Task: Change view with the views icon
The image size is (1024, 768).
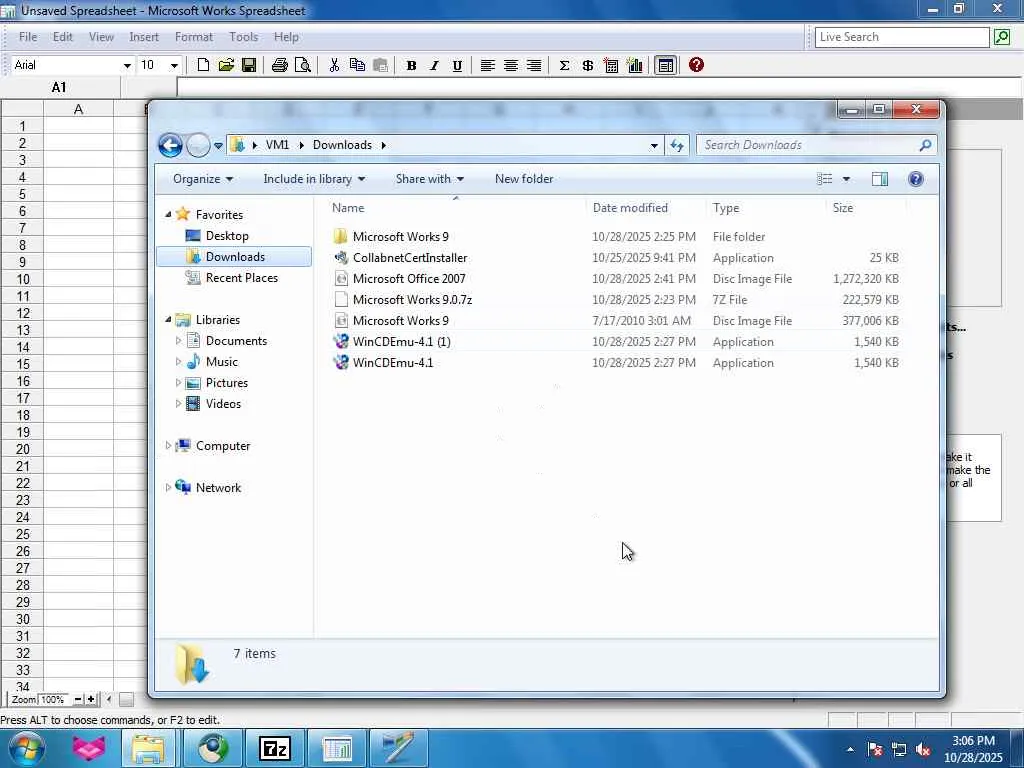Action: click(x=825, y=179)
